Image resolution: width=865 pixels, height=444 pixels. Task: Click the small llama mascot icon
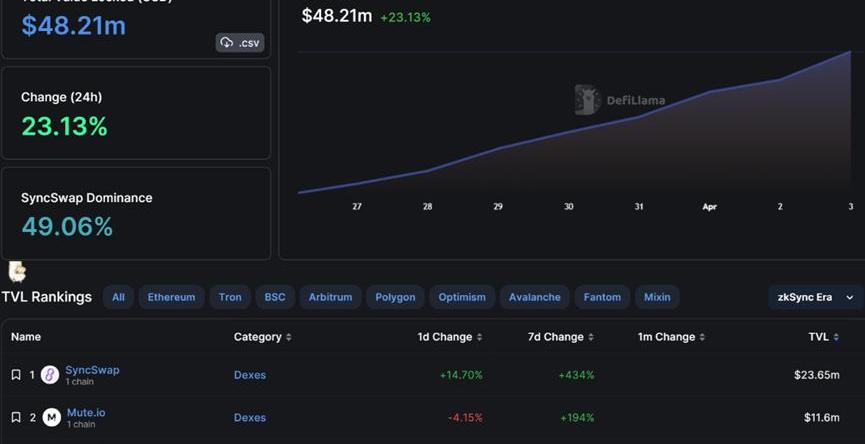pyautogui.click(x=17, y=271)
